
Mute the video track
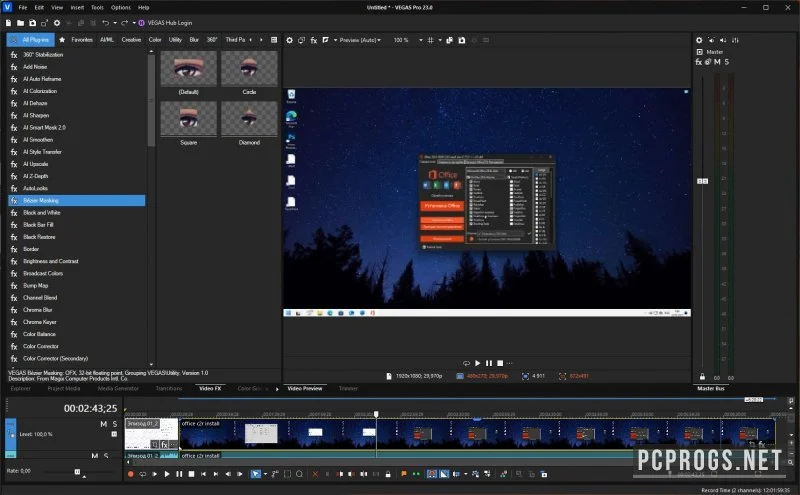point(104,424)
